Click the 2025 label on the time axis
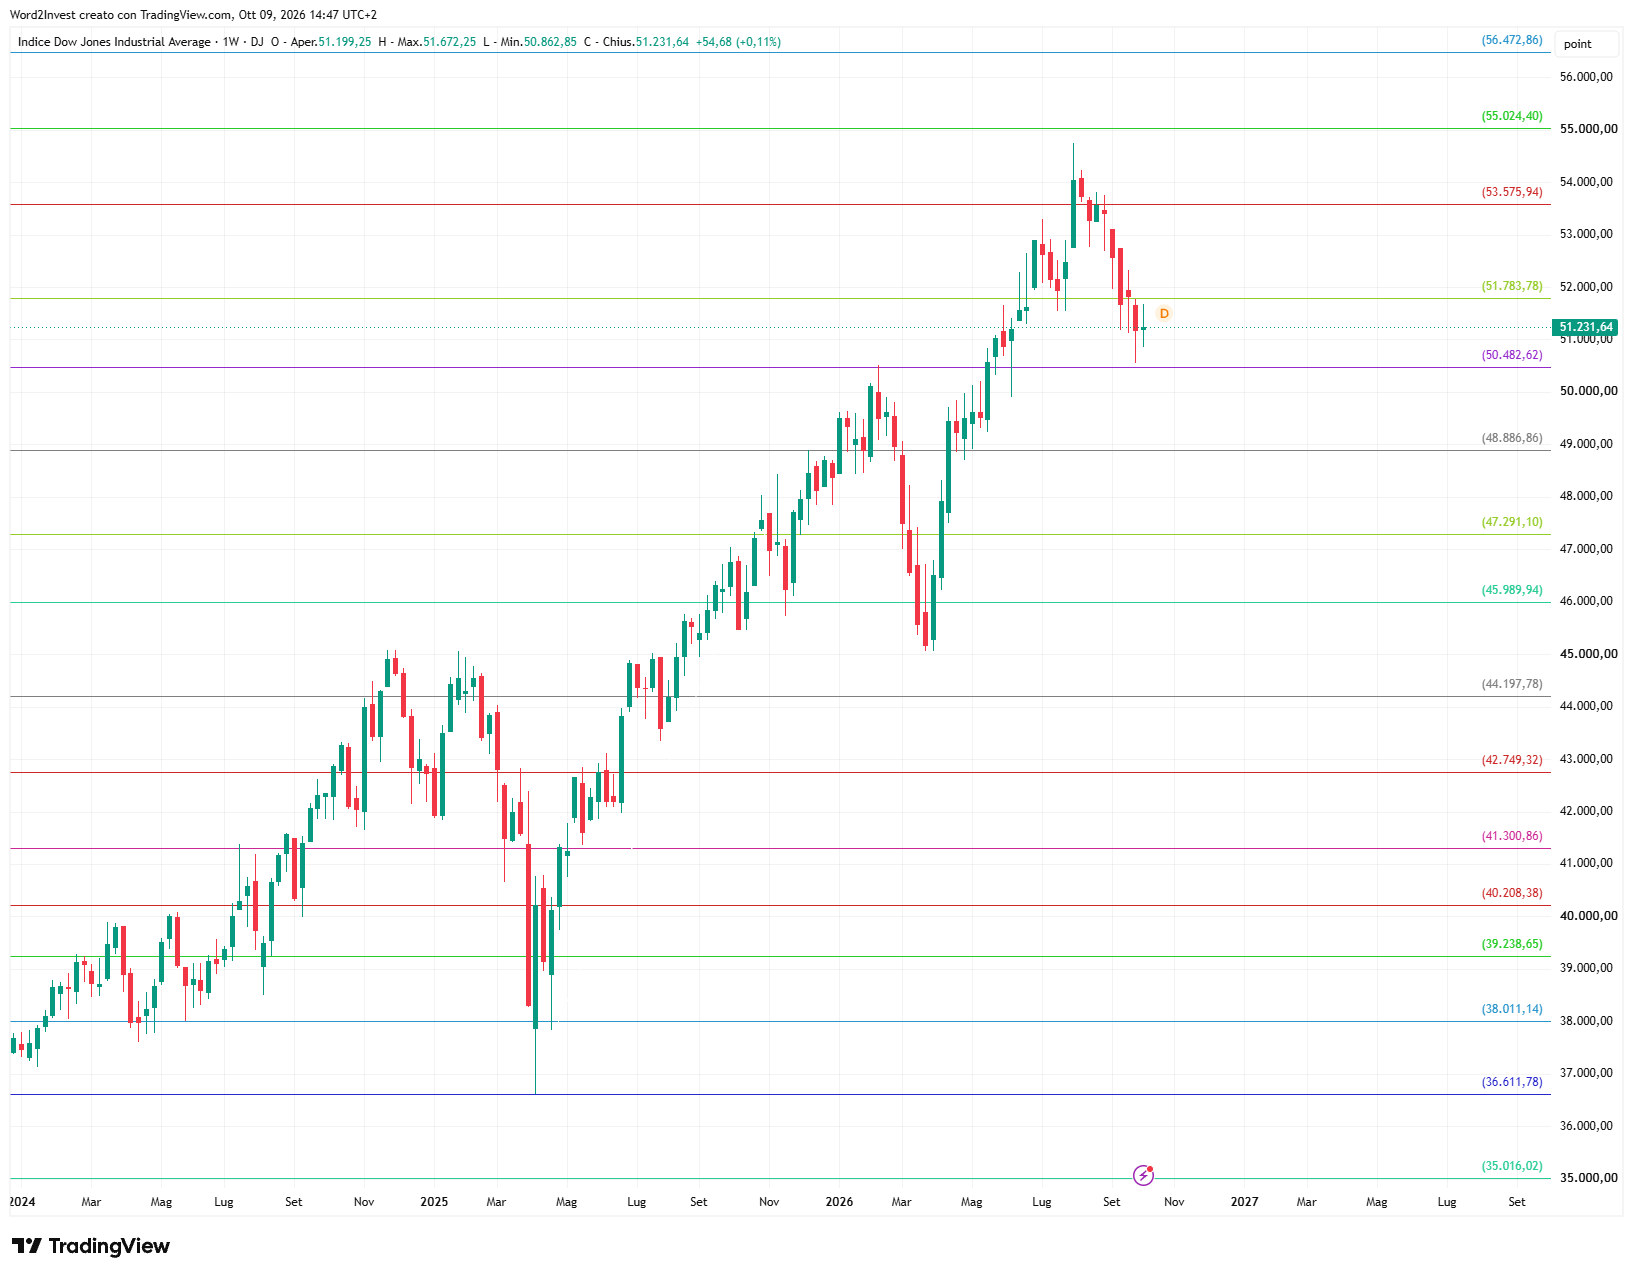 [434, 1202]
